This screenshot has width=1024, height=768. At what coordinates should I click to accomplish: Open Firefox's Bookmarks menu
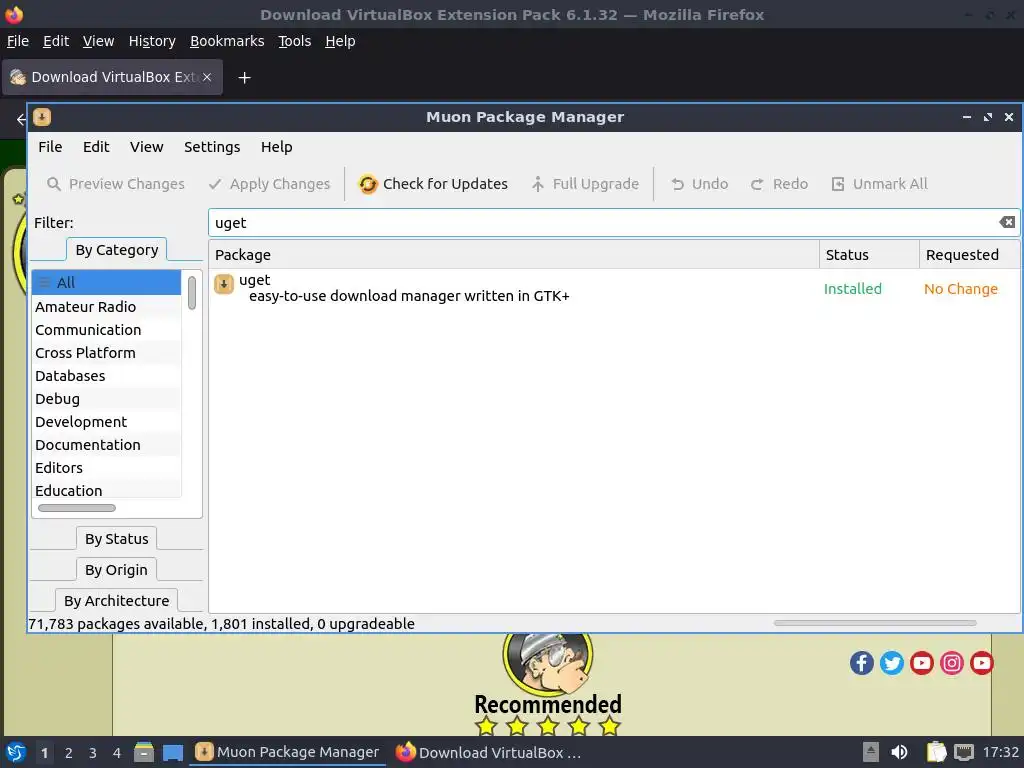coord(227,41)
